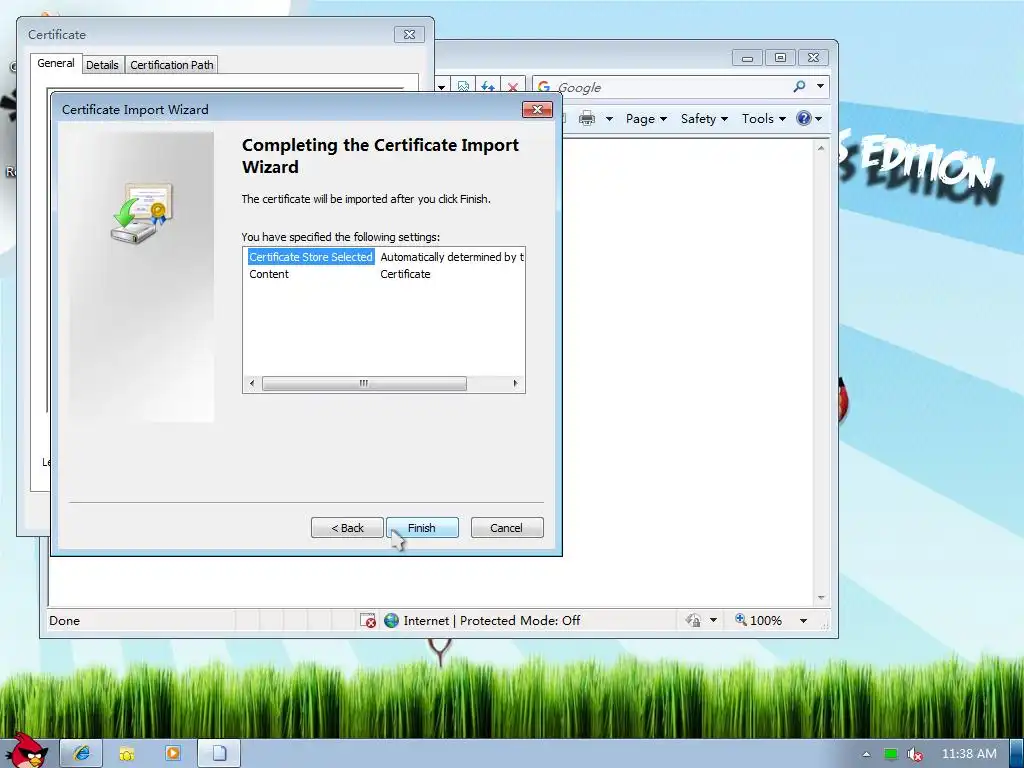
Task: Click the Refresh icon in address bar
Action: [488, 87]
